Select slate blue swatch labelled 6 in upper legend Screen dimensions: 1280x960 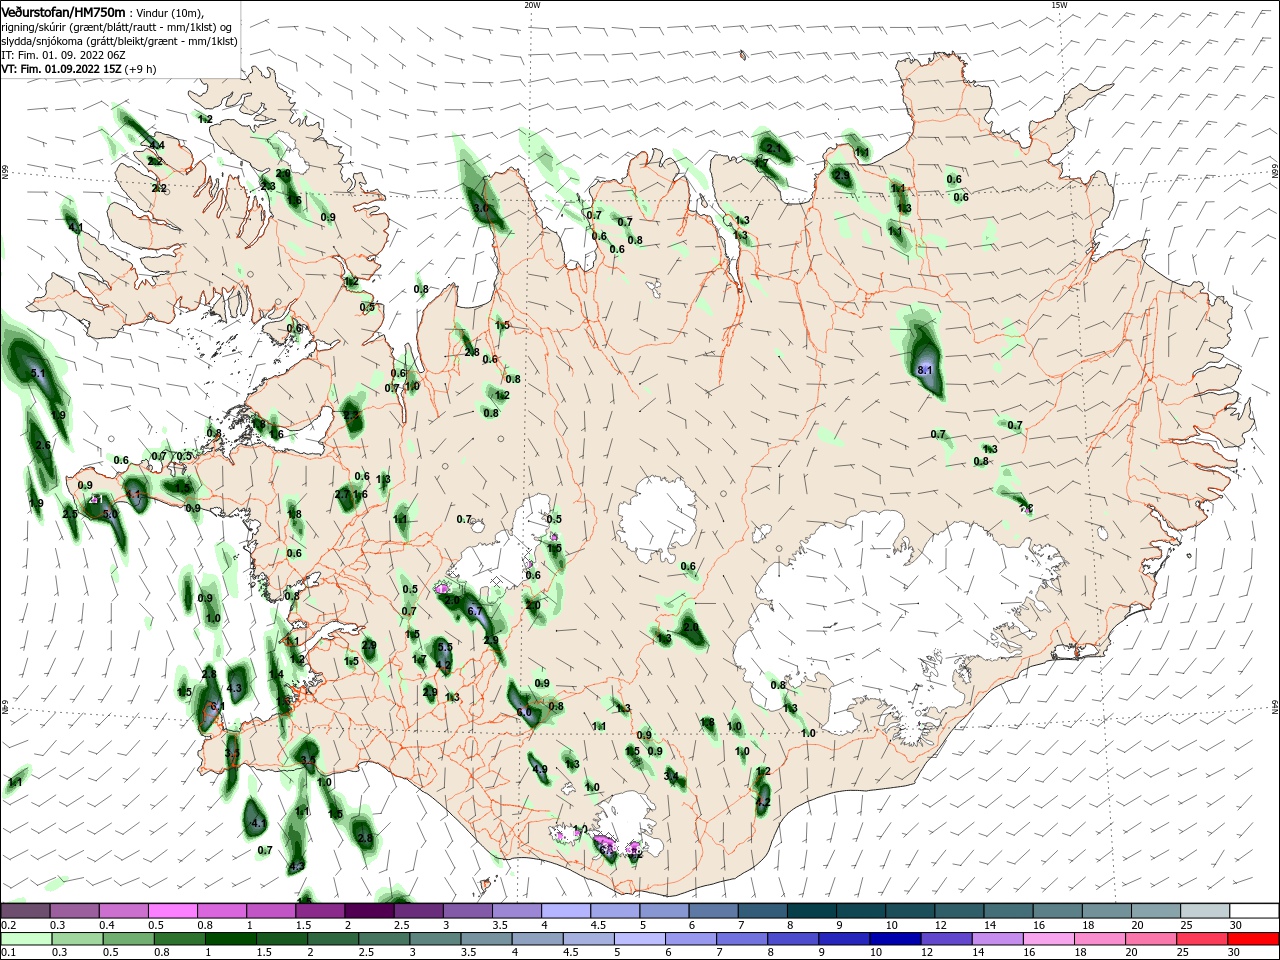coord(714,910)
